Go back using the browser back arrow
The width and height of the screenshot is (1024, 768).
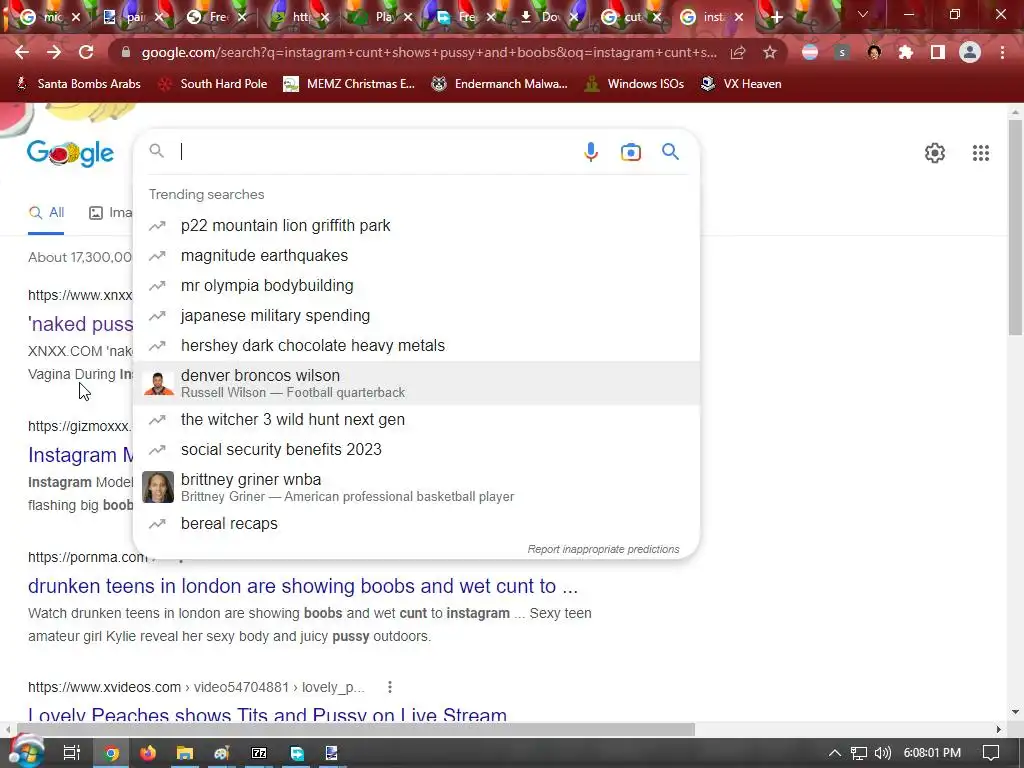pyautogui.click(x=22, y=52)
